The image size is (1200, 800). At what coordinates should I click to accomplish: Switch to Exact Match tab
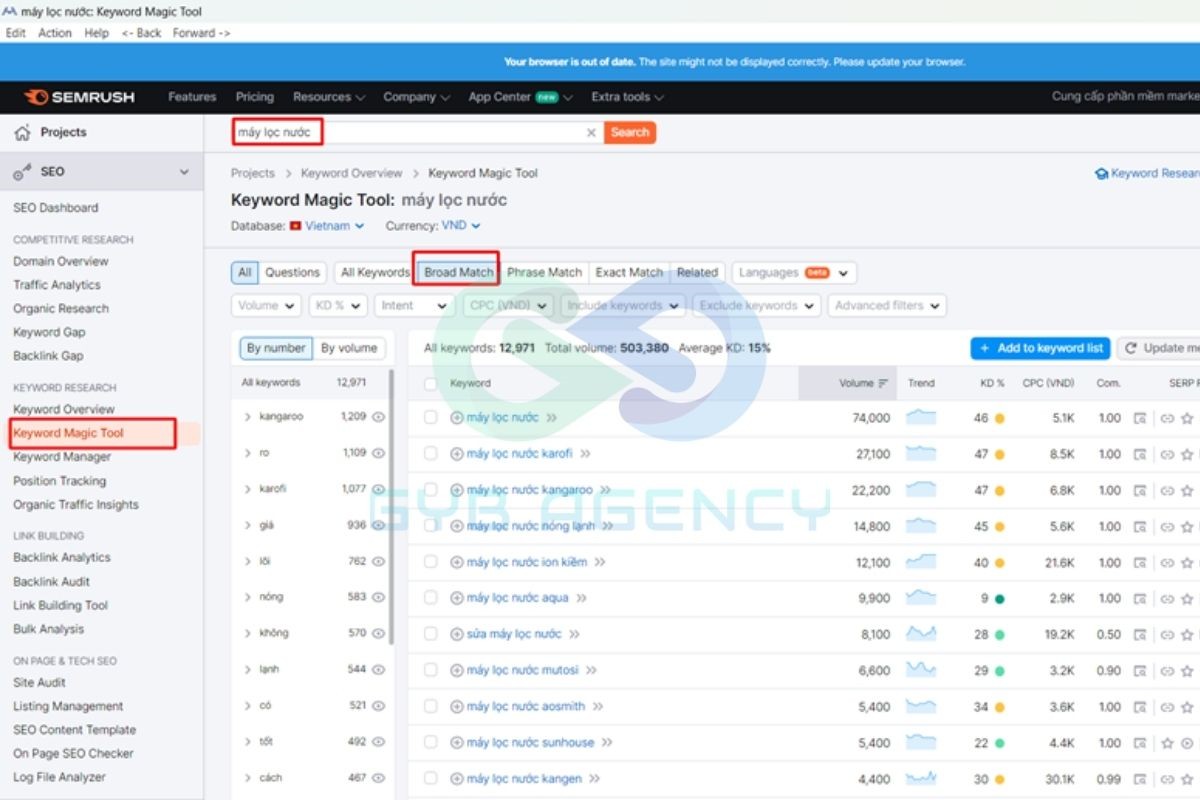pyautogui.click(x=629, y=272)
